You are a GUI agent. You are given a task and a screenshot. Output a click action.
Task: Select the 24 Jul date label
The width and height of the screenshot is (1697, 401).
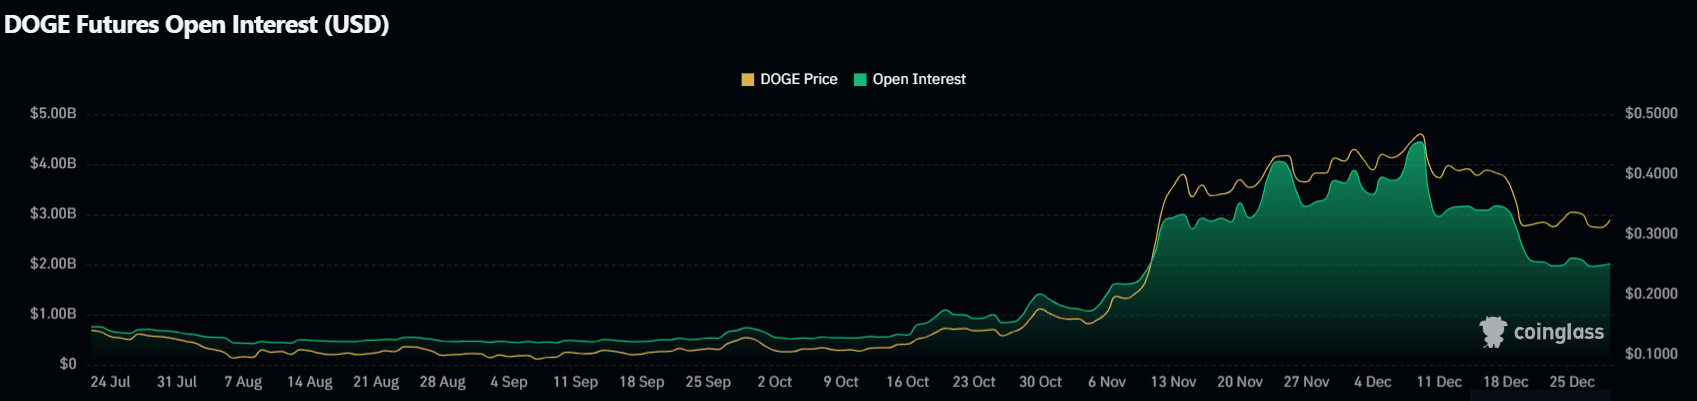pos(110,382)
